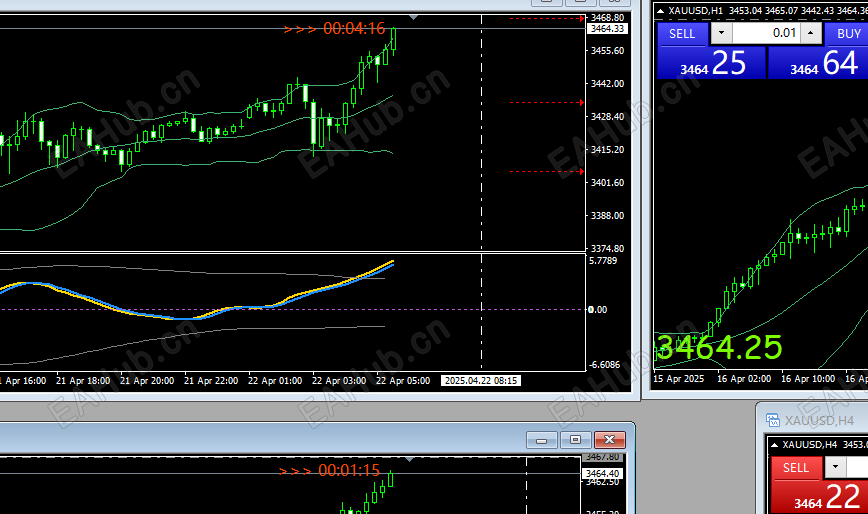The image size is (868, 514).
Task: Click the 3388.00 price axis label
Action: pyautogui.click(x=607, y=216)
